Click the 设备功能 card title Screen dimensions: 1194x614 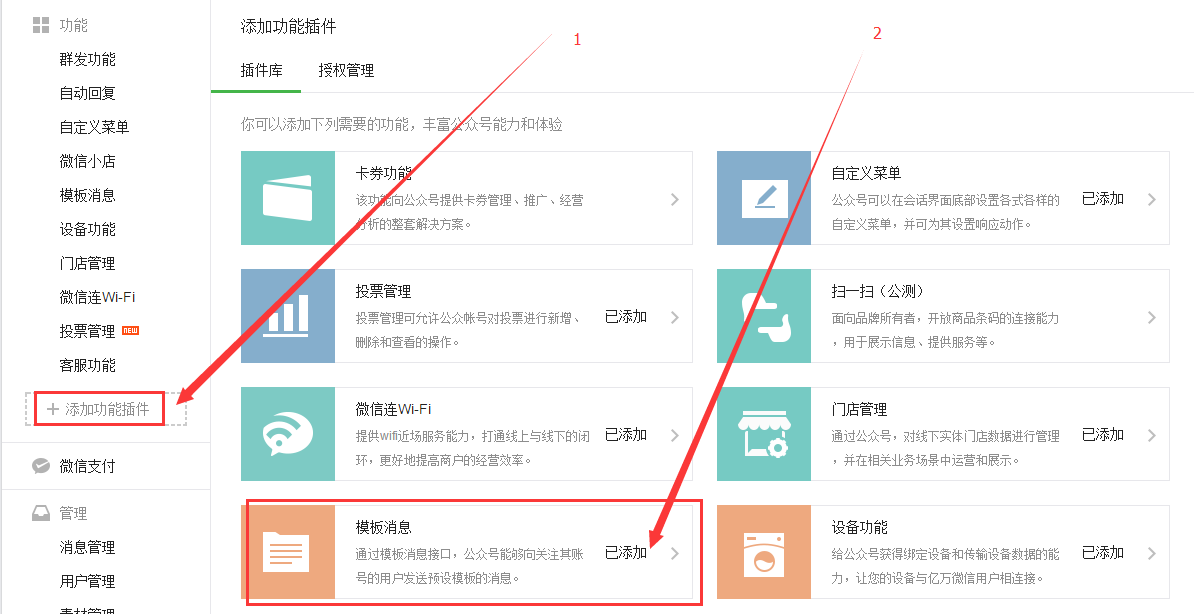point(860,528)
